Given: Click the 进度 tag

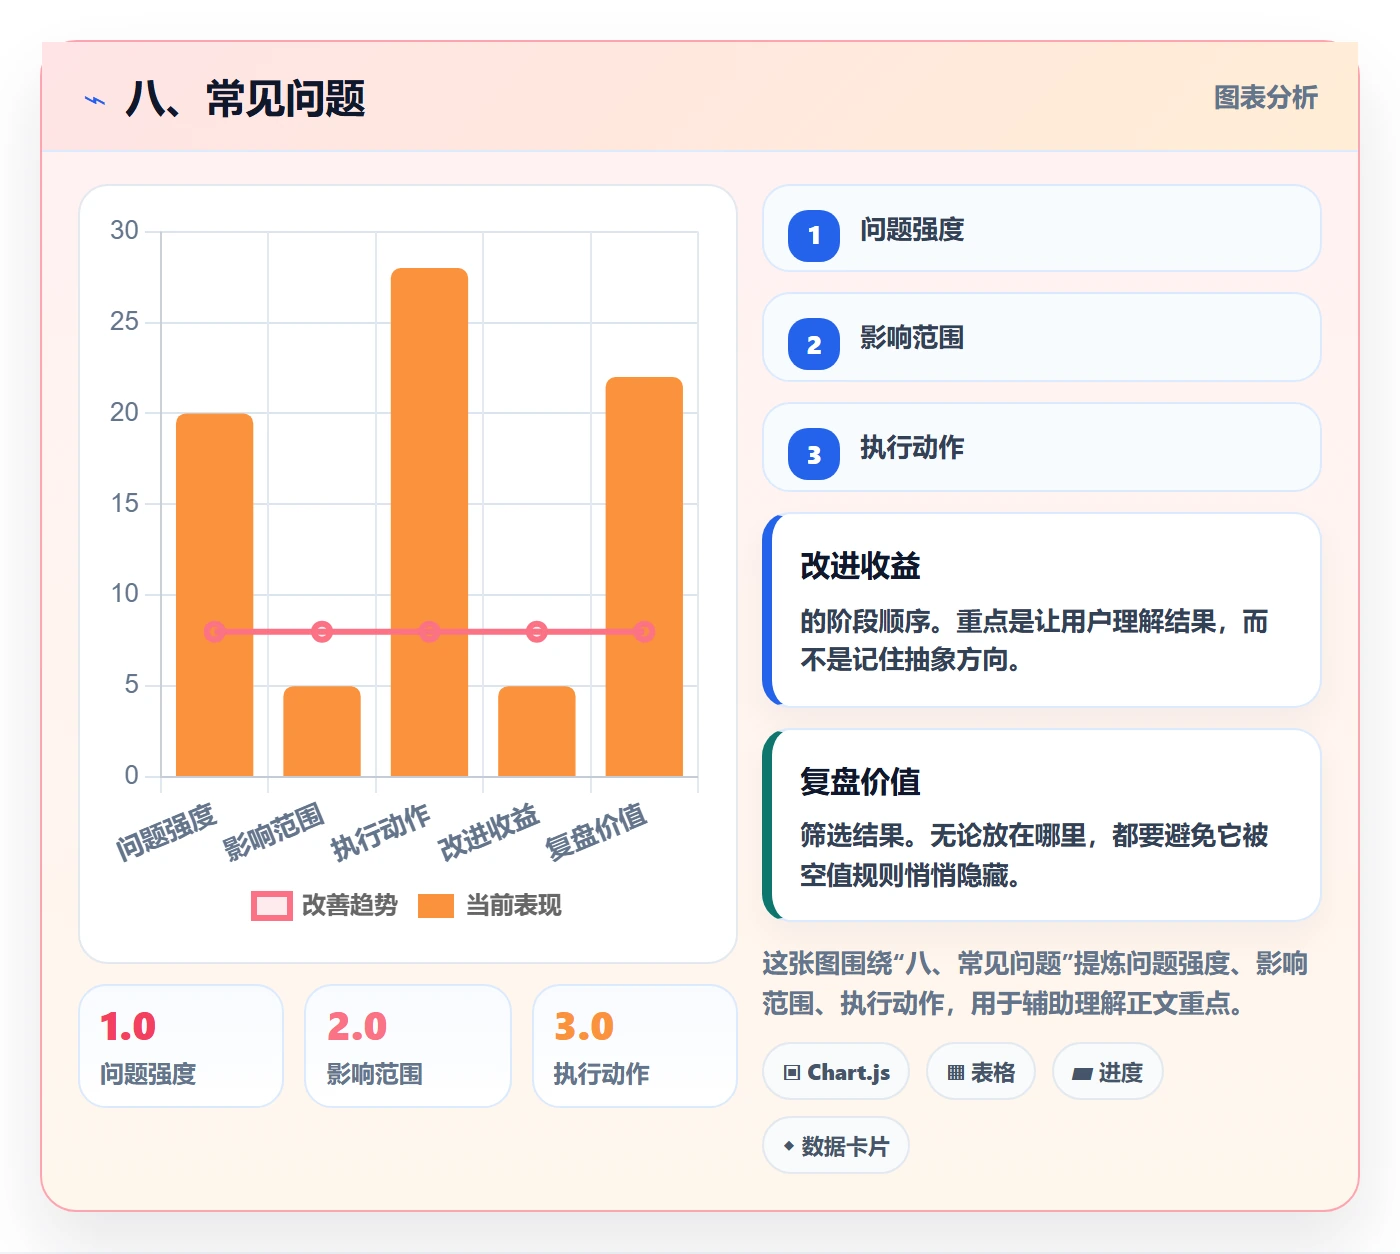Looking at the screenshot, I should tap(1107, 1072).
